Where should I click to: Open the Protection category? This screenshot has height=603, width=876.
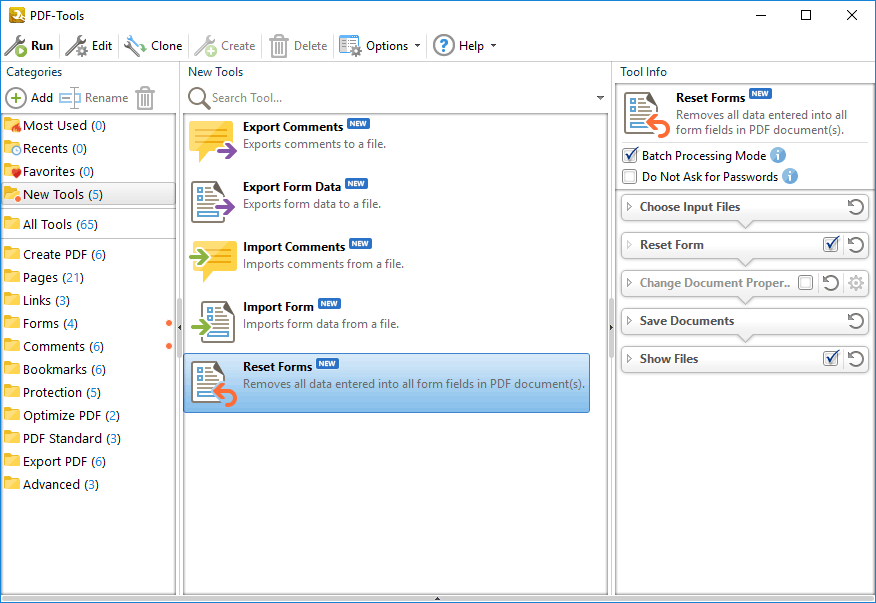pyautogui.click(x=88, y=392)
